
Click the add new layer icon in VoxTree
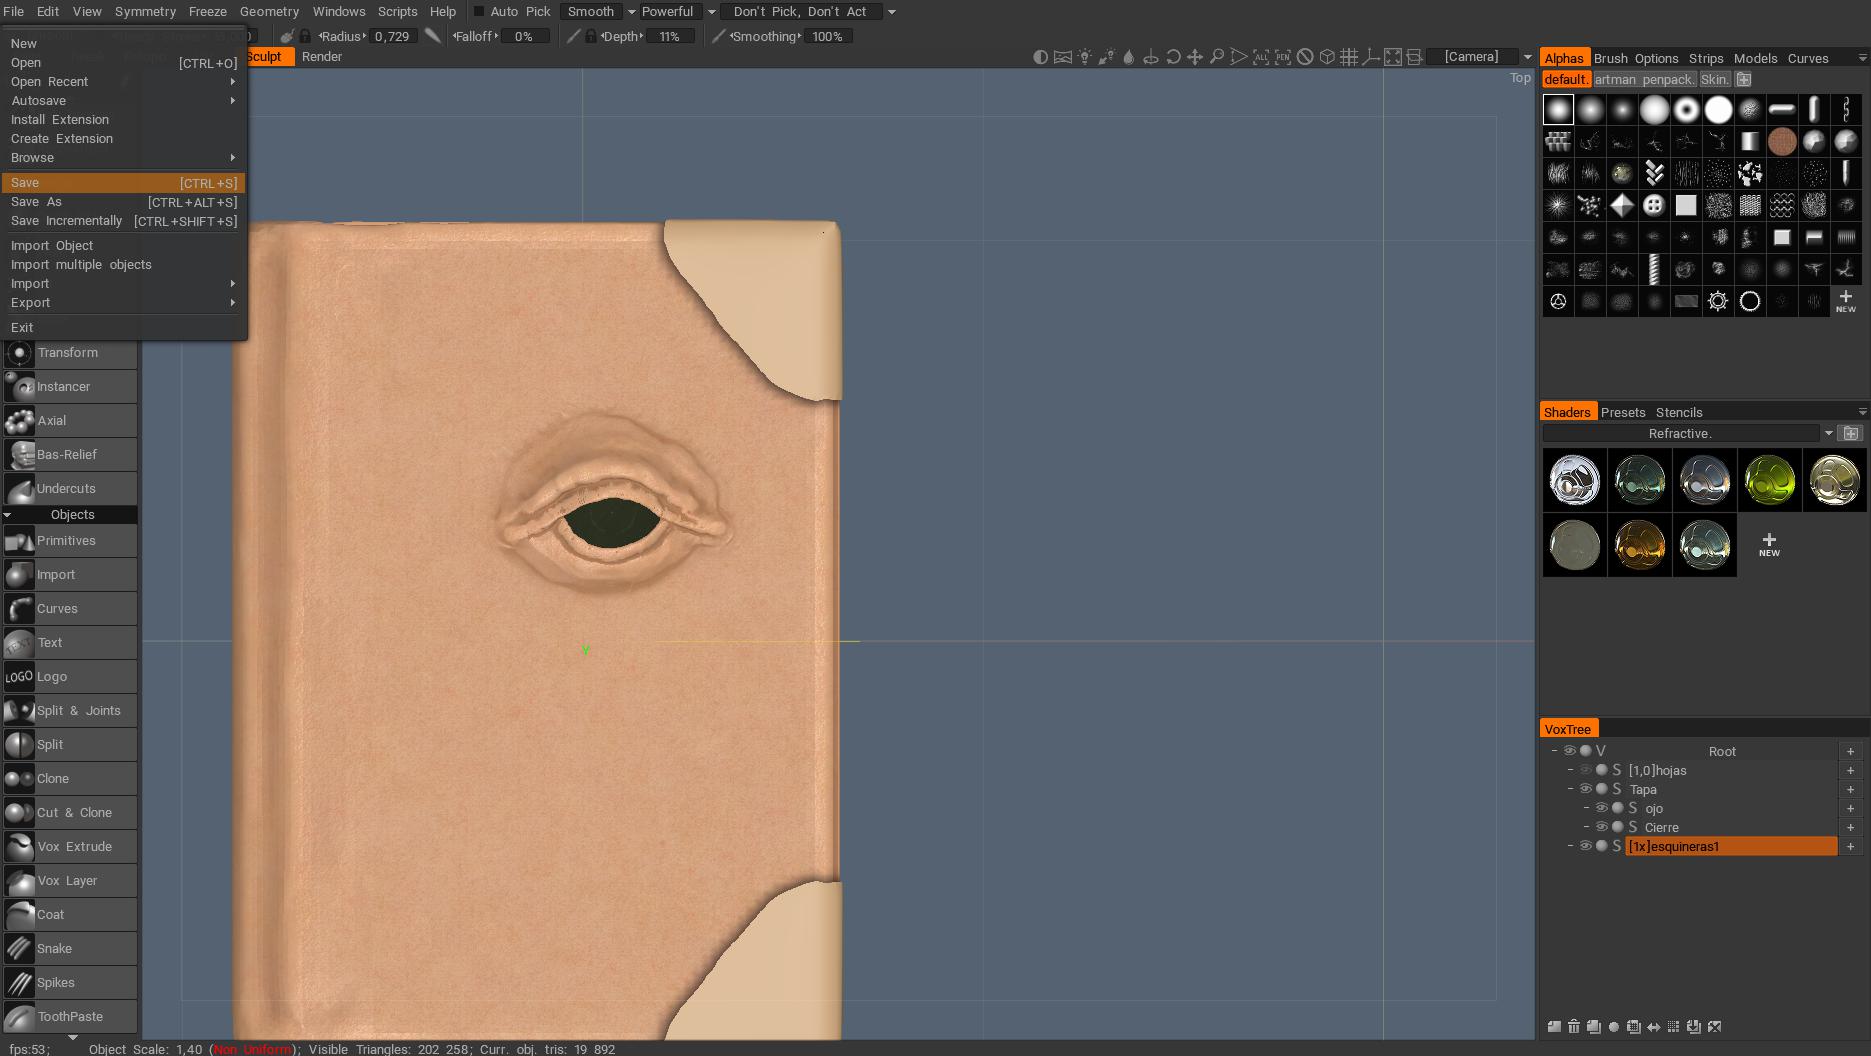(1554, 1026)
